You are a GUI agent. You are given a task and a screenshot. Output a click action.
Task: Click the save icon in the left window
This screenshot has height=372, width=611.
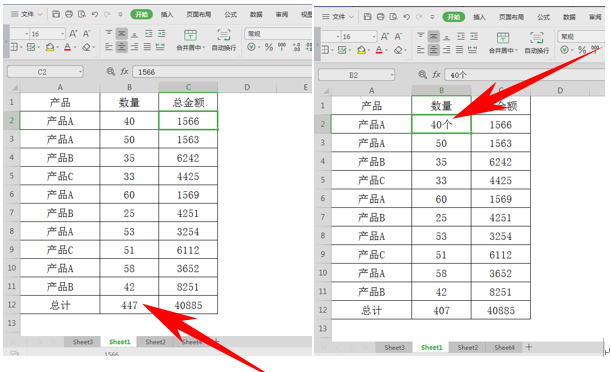point(56,14)
